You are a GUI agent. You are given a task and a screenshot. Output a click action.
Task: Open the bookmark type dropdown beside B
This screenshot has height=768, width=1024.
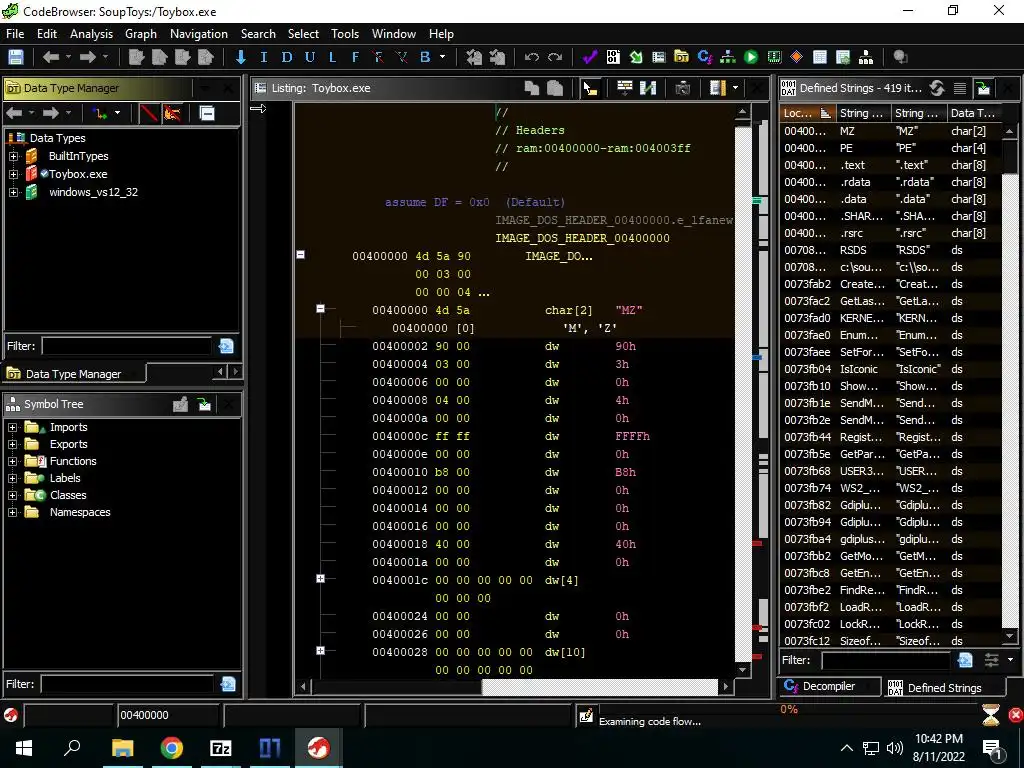point(442,57)
